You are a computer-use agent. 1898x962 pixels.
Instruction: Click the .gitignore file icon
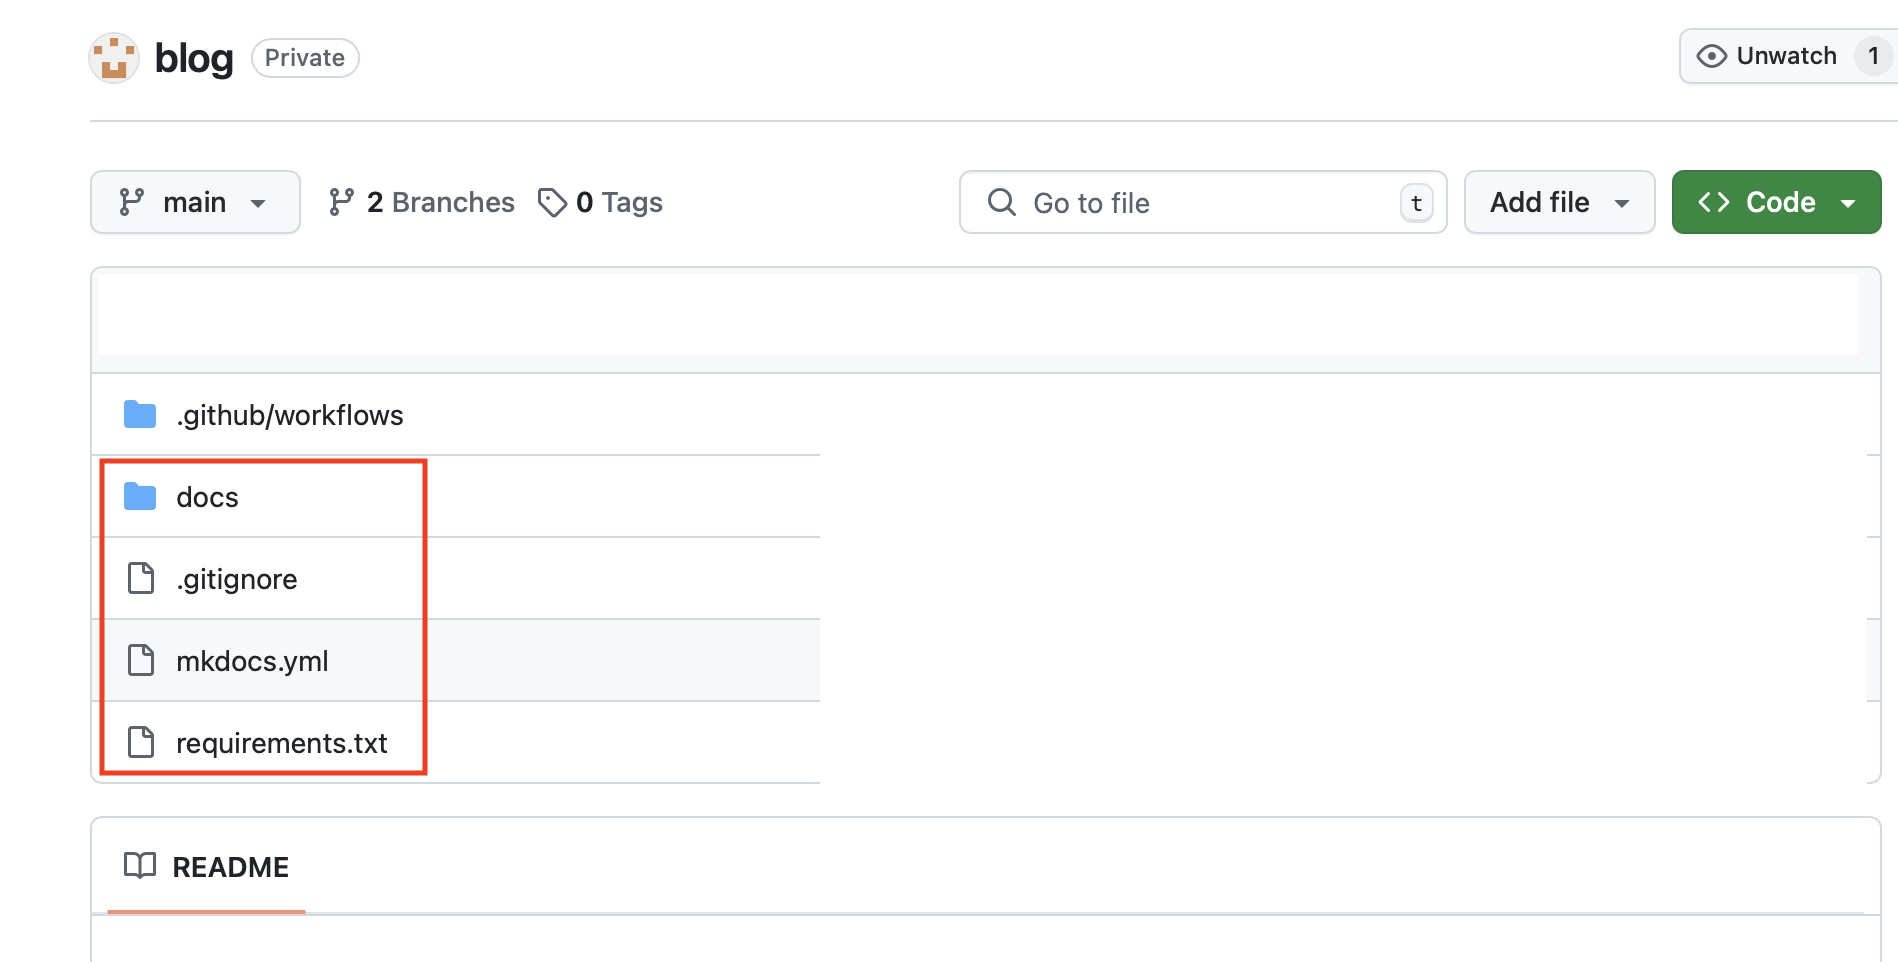pyautogui.click(x=141, y=578)
